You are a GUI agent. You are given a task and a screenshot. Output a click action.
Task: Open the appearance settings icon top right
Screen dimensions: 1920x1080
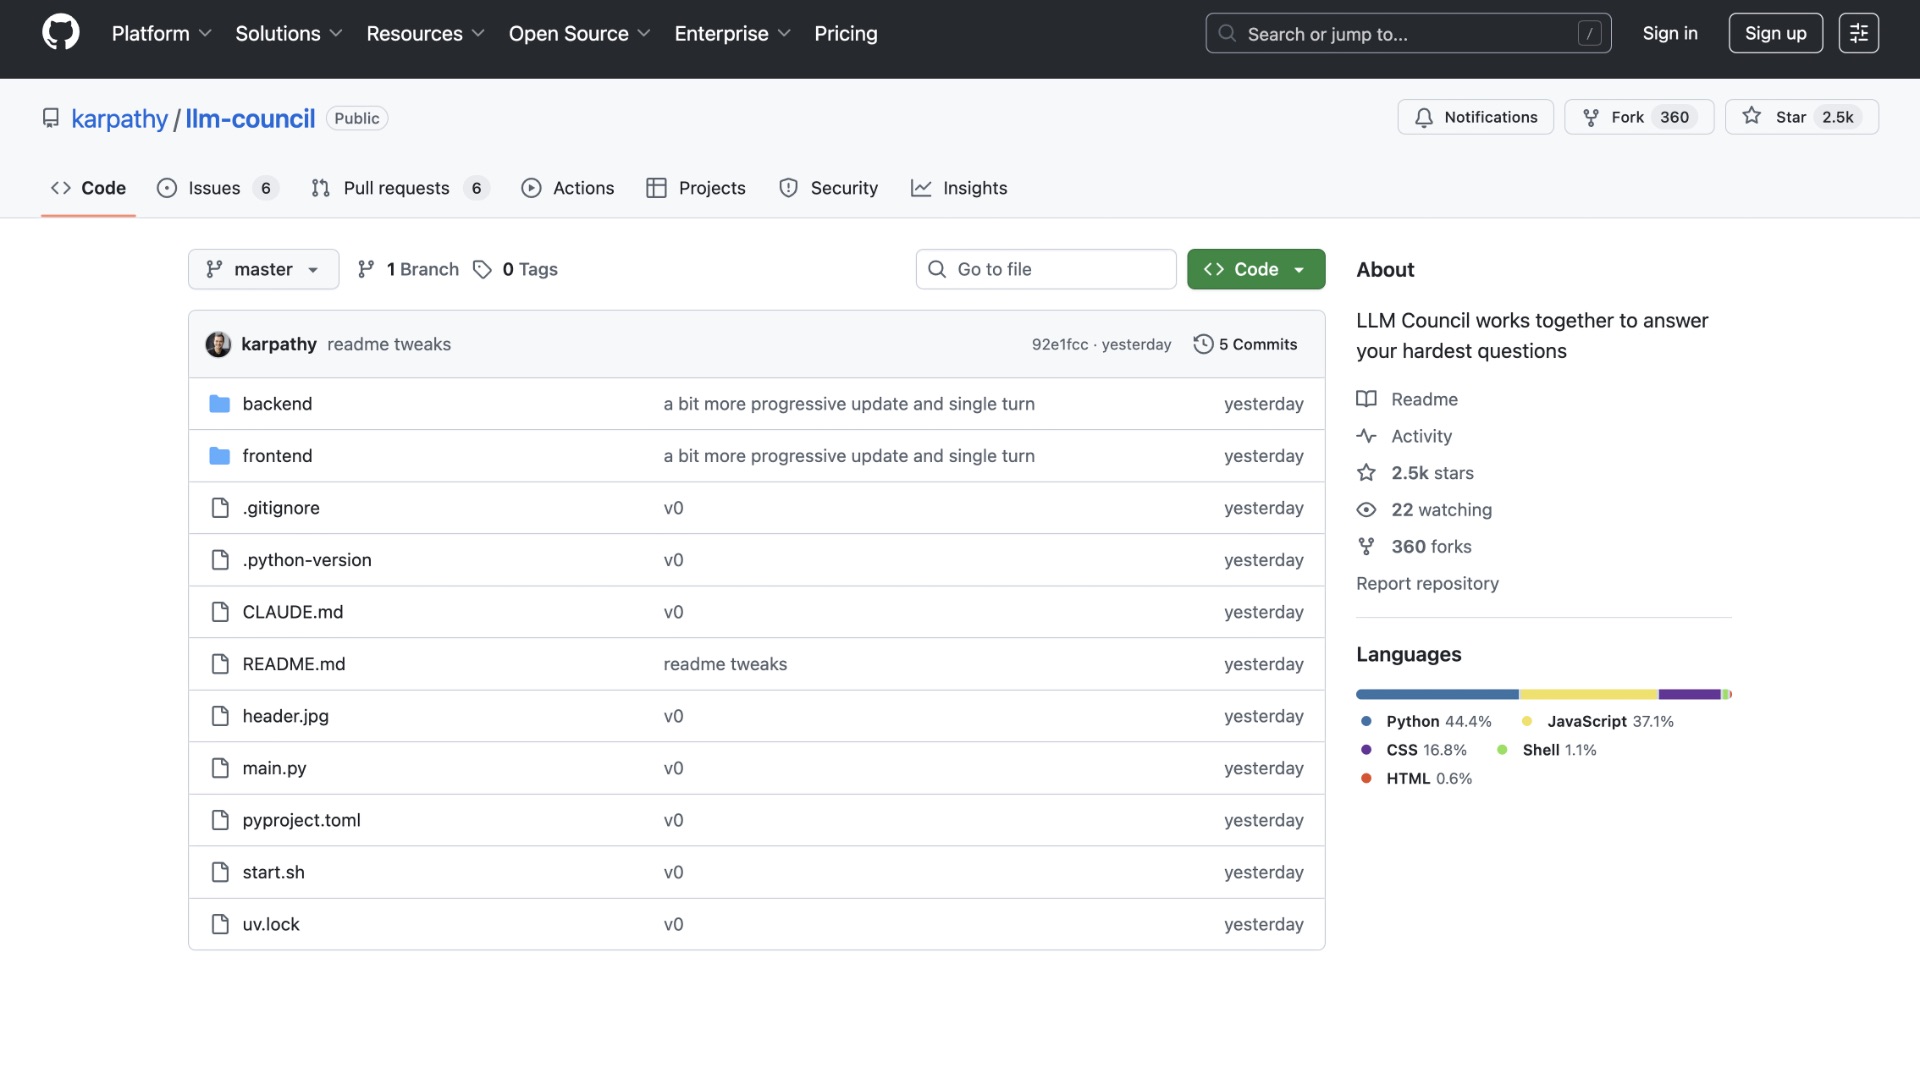(1858, 33)
